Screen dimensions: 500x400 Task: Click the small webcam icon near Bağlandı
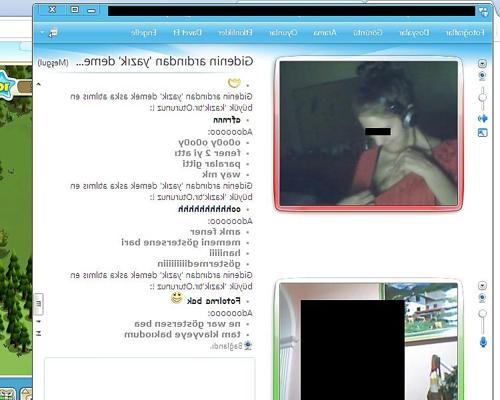(247, 346)
